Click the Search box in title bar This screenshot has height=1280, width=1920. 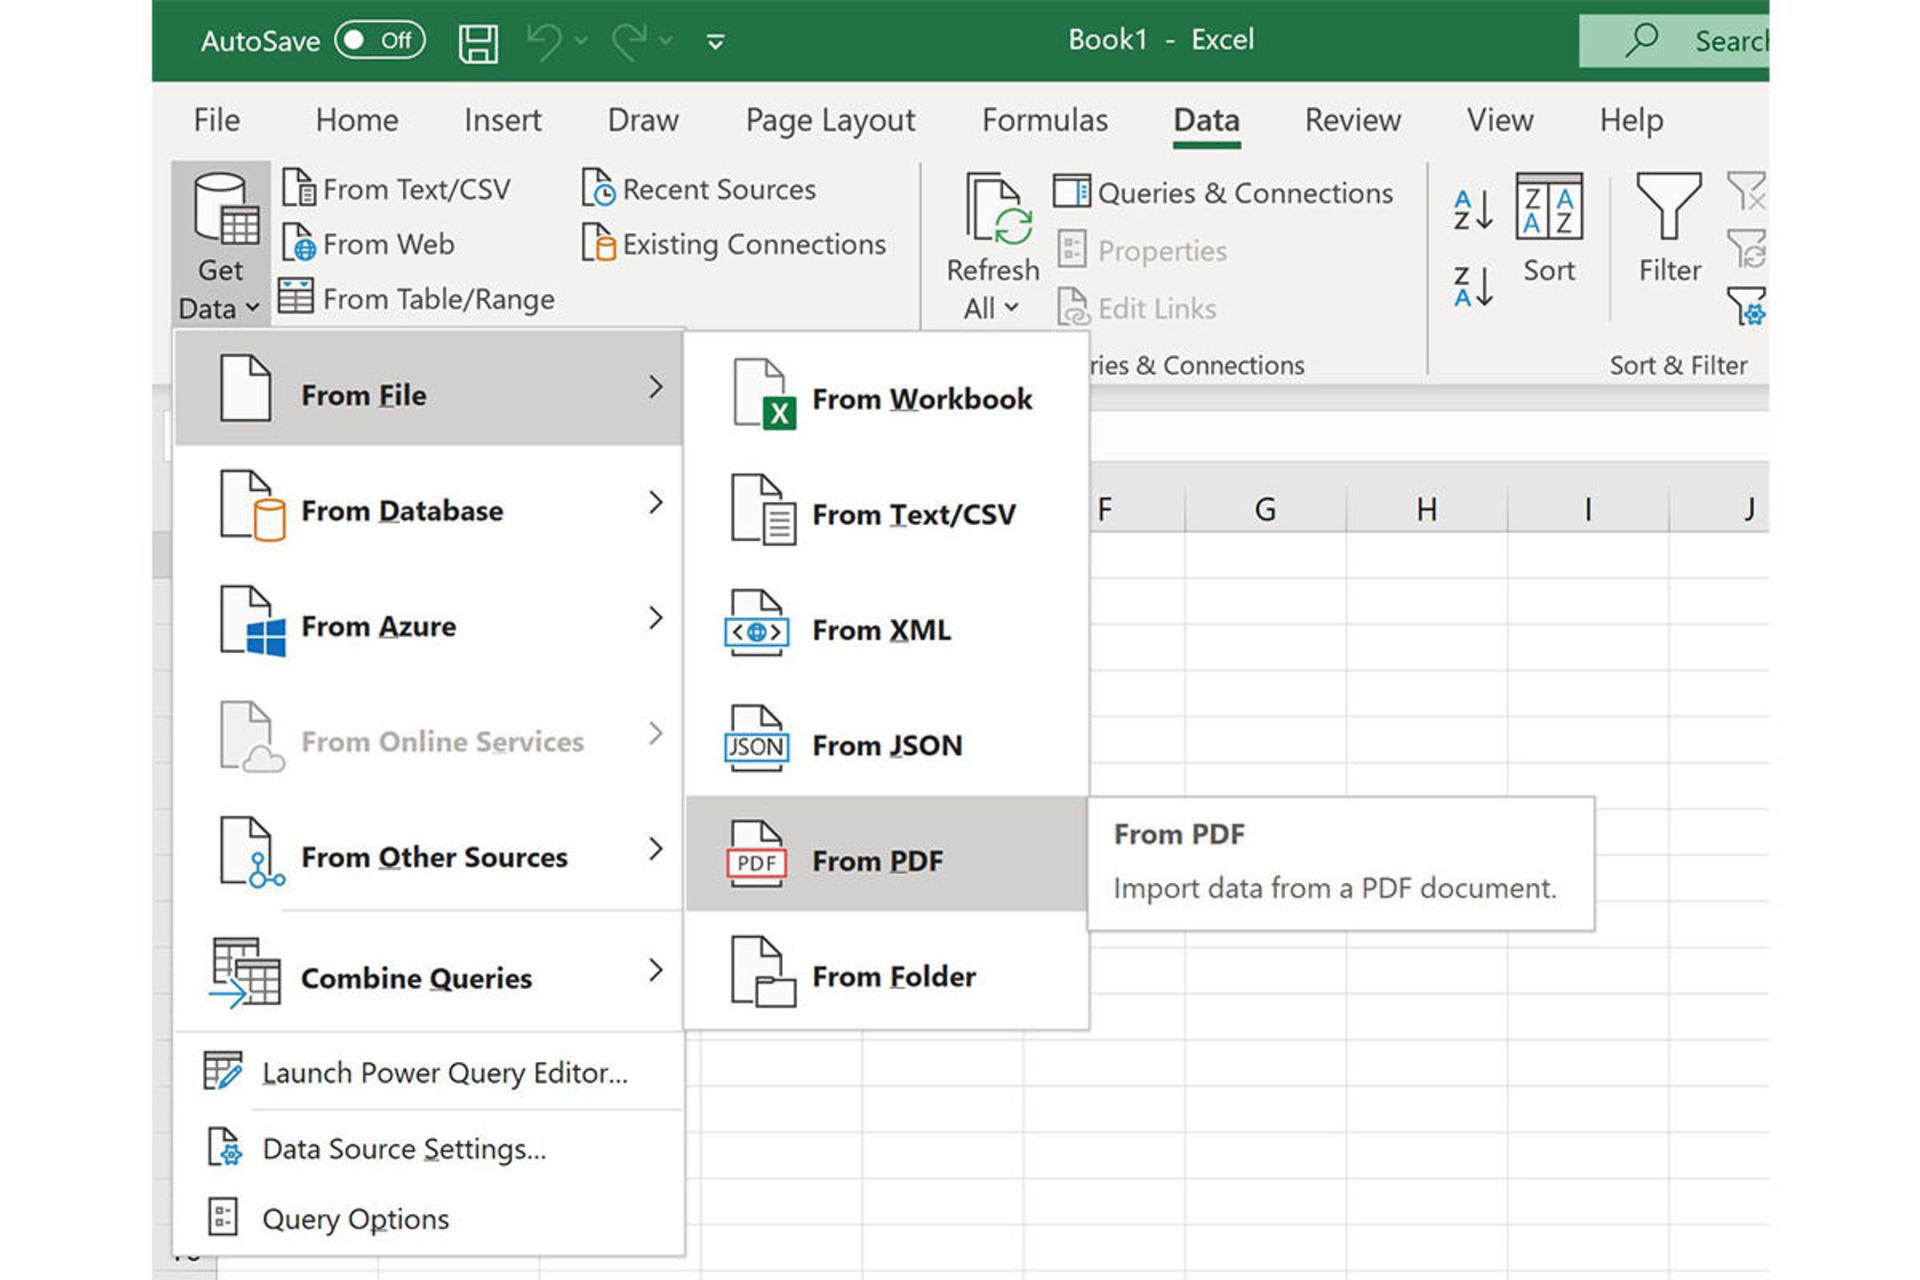click(1674, 41)
